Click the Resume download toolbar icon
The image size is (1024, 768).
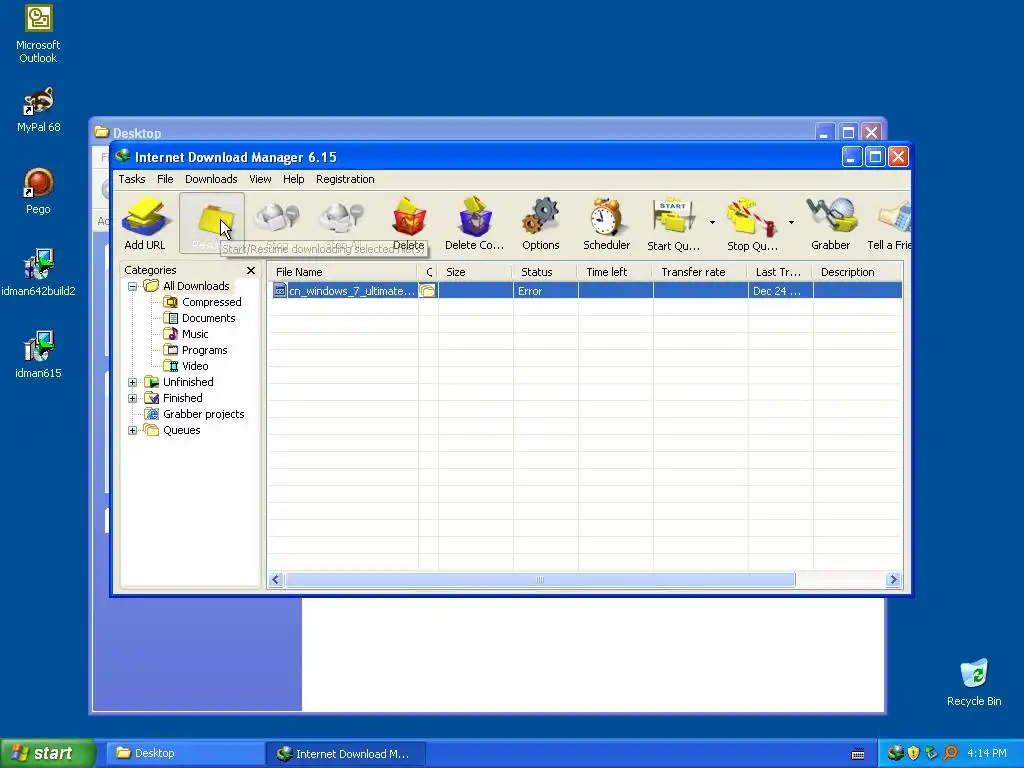[x=212, y=223]
